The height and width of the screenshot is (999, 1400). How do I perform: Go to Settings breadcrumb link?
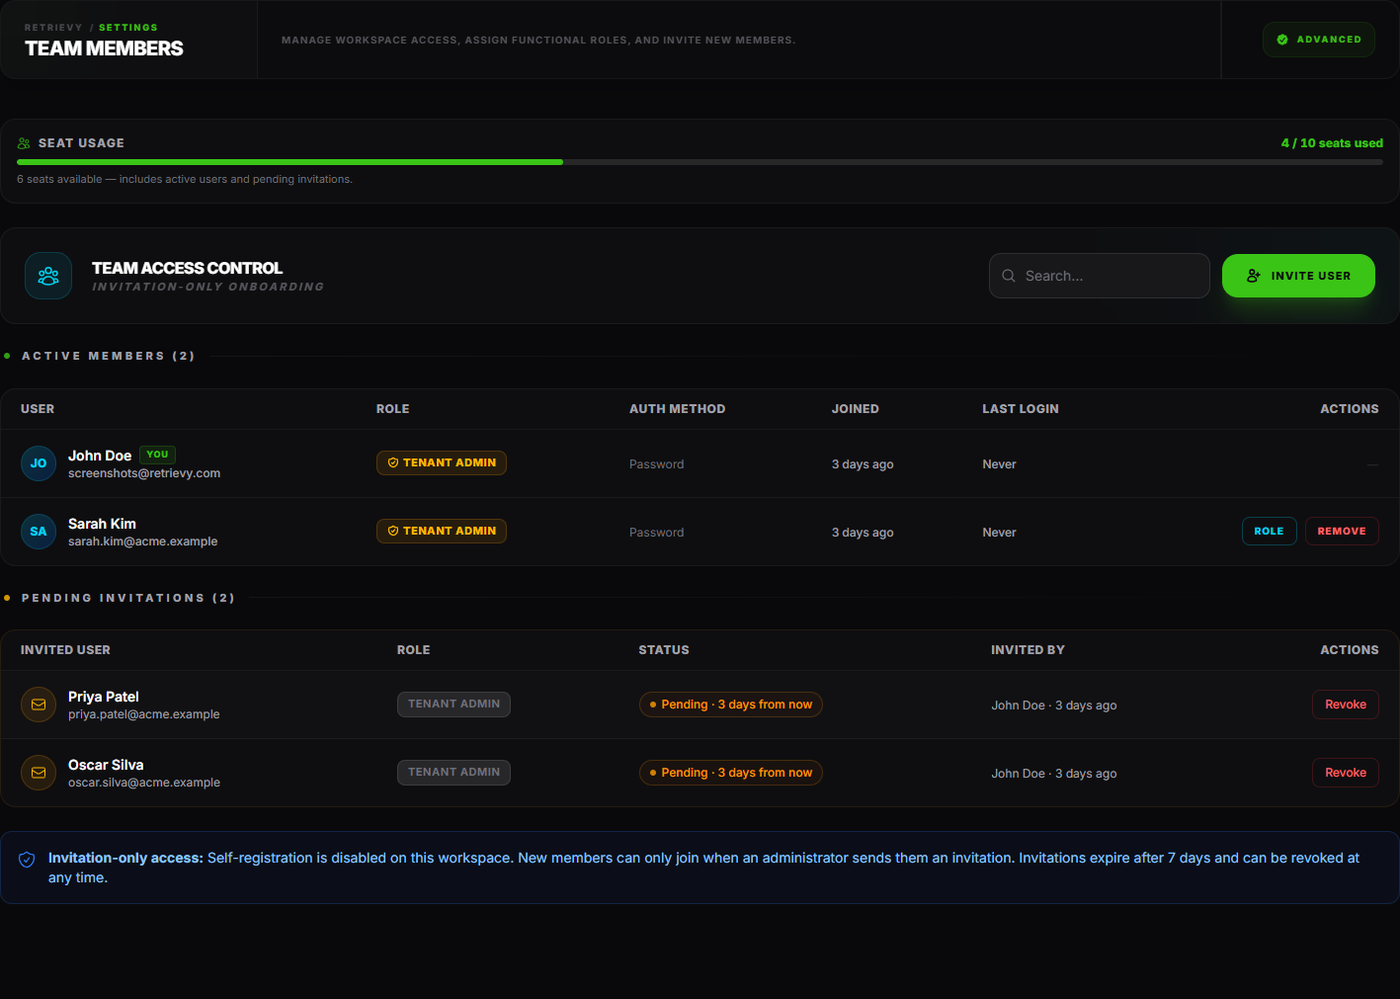(x=128, y=28)
